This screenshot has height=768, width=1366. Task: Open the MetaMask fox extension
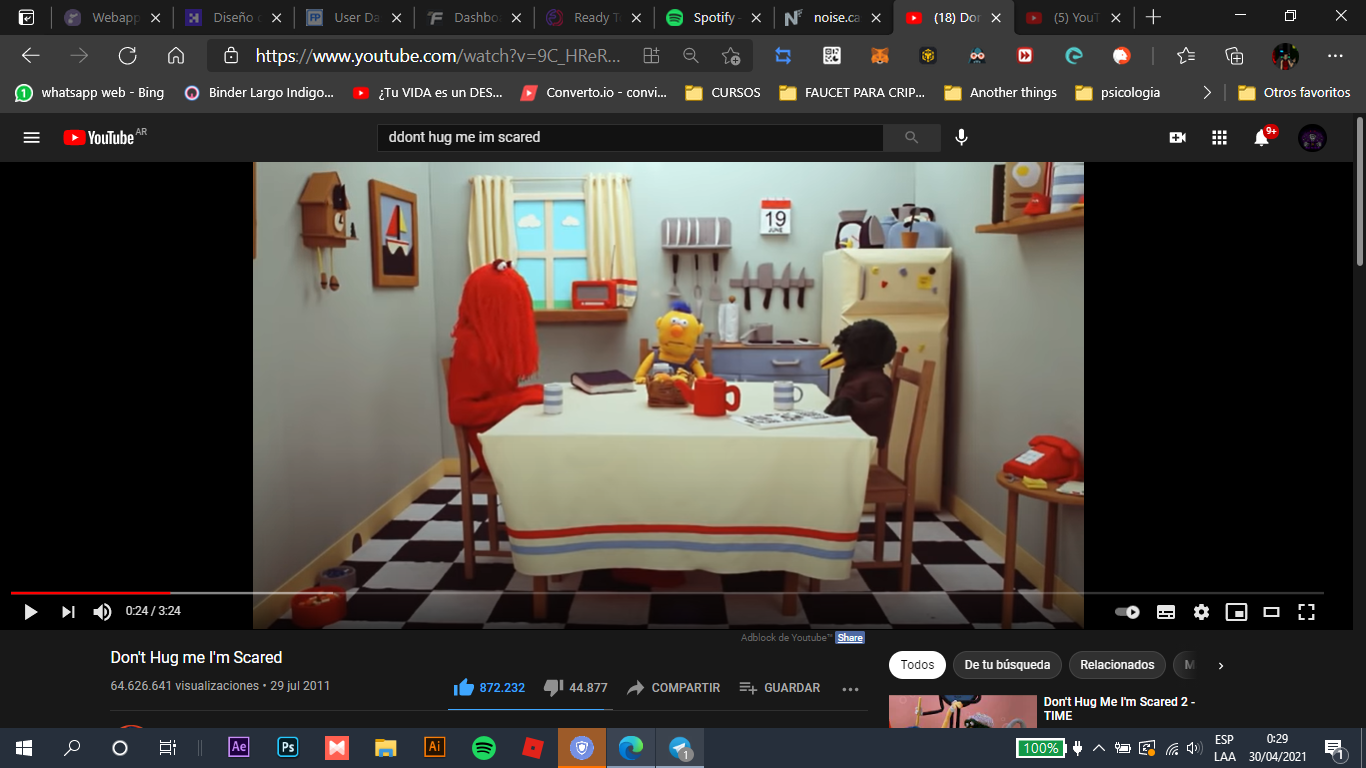880,56
